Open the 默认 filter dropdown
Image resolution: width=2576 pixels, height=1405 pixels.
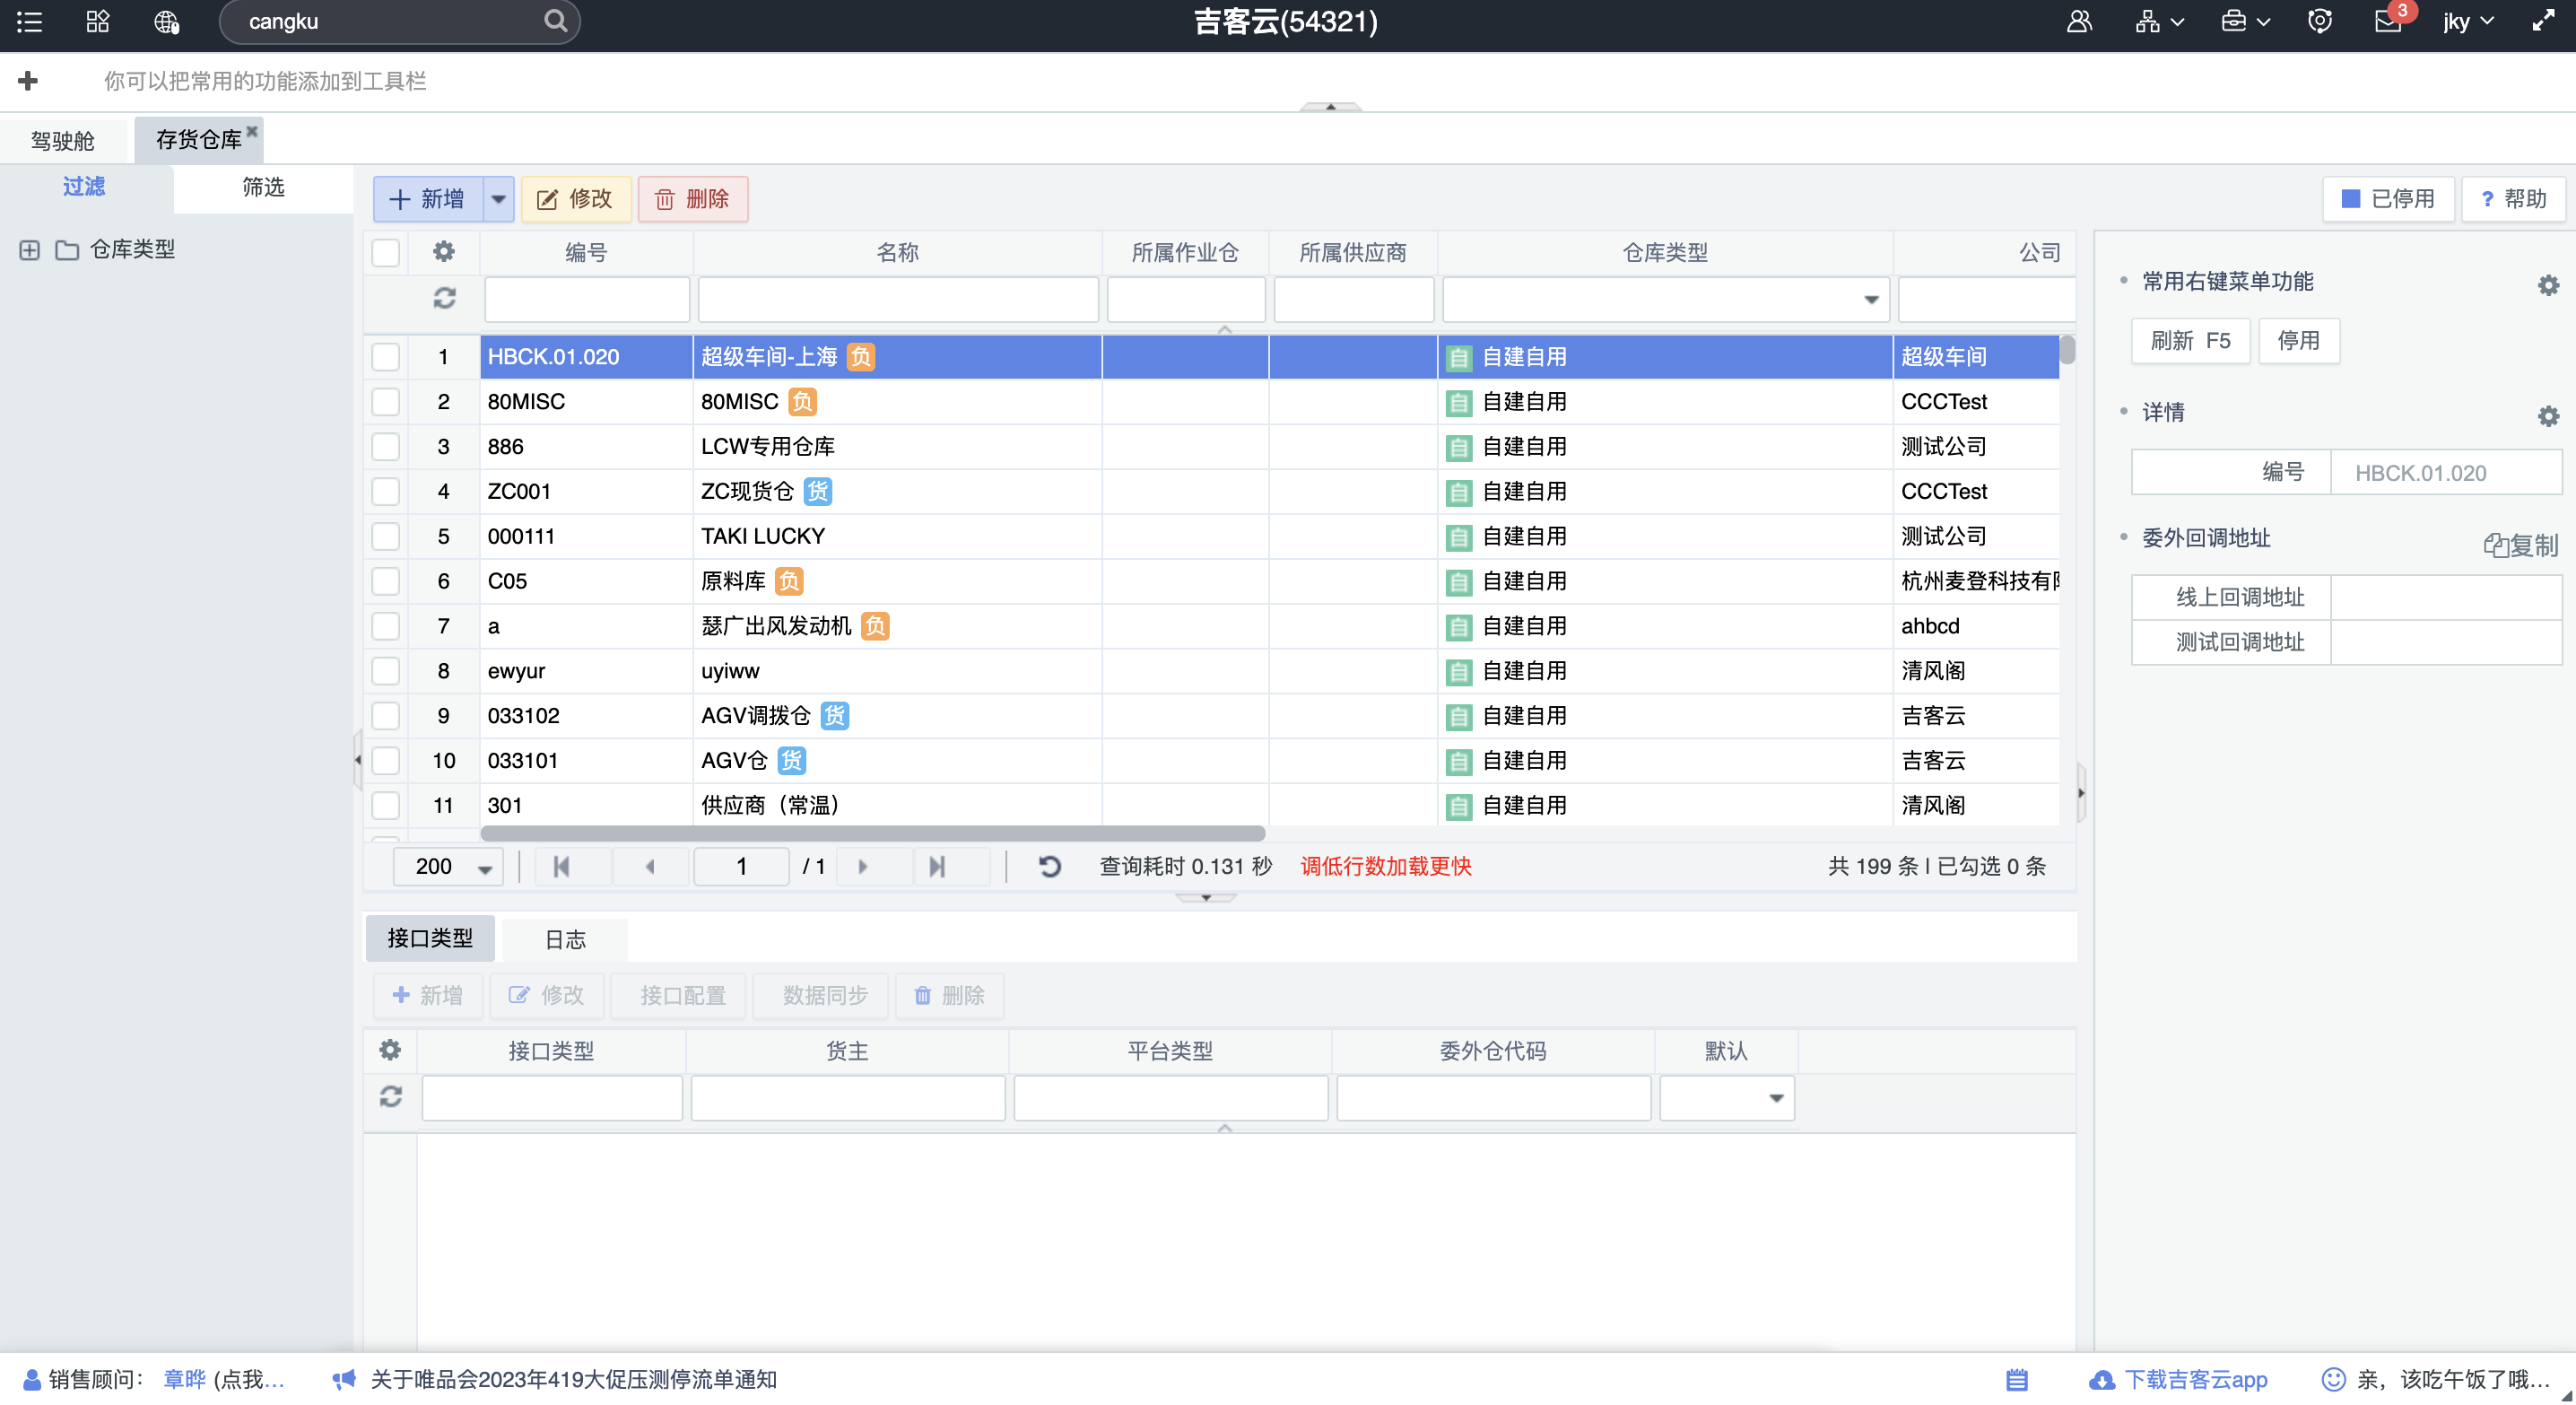click(x=1775, y=1098)
